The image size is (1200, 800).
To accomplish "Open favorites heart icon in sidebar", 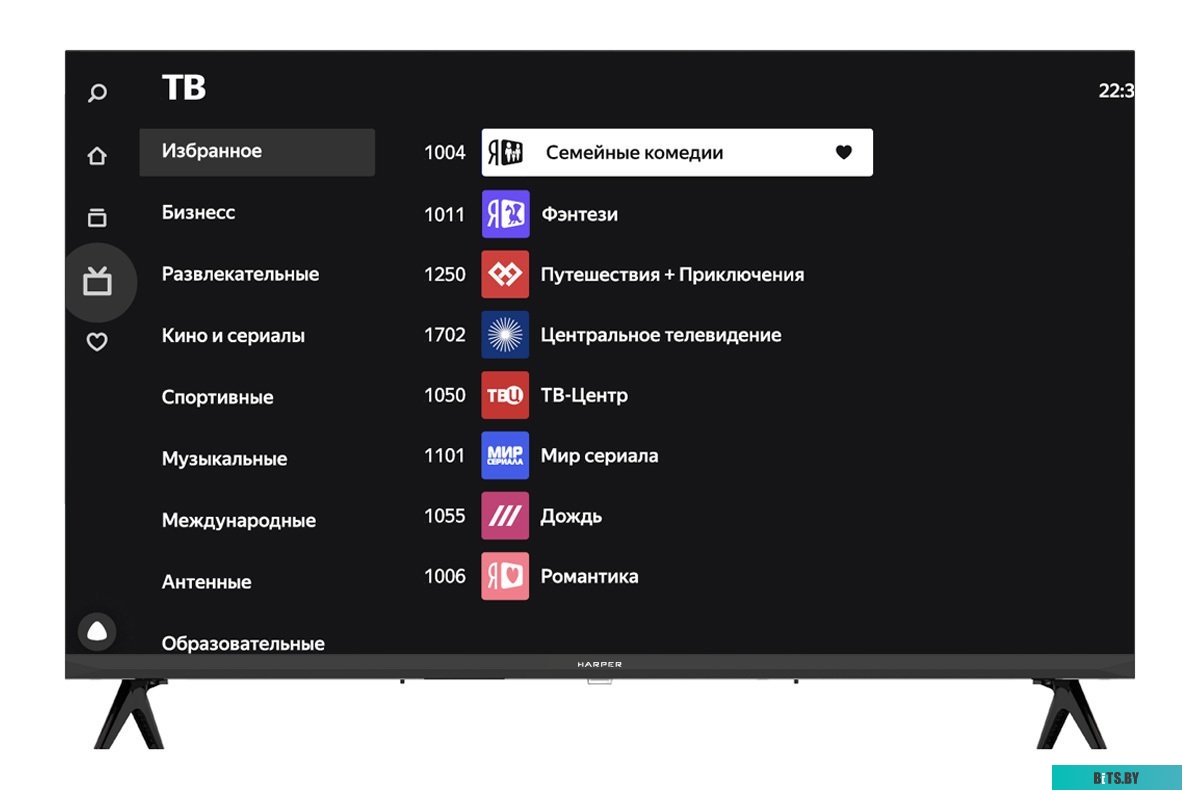I will click(97, 342).
